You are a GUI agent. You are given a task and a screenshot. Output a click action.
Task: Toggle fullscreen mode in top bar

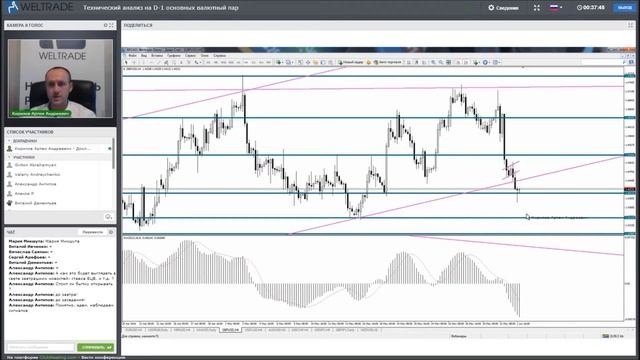tap(537, 7)
